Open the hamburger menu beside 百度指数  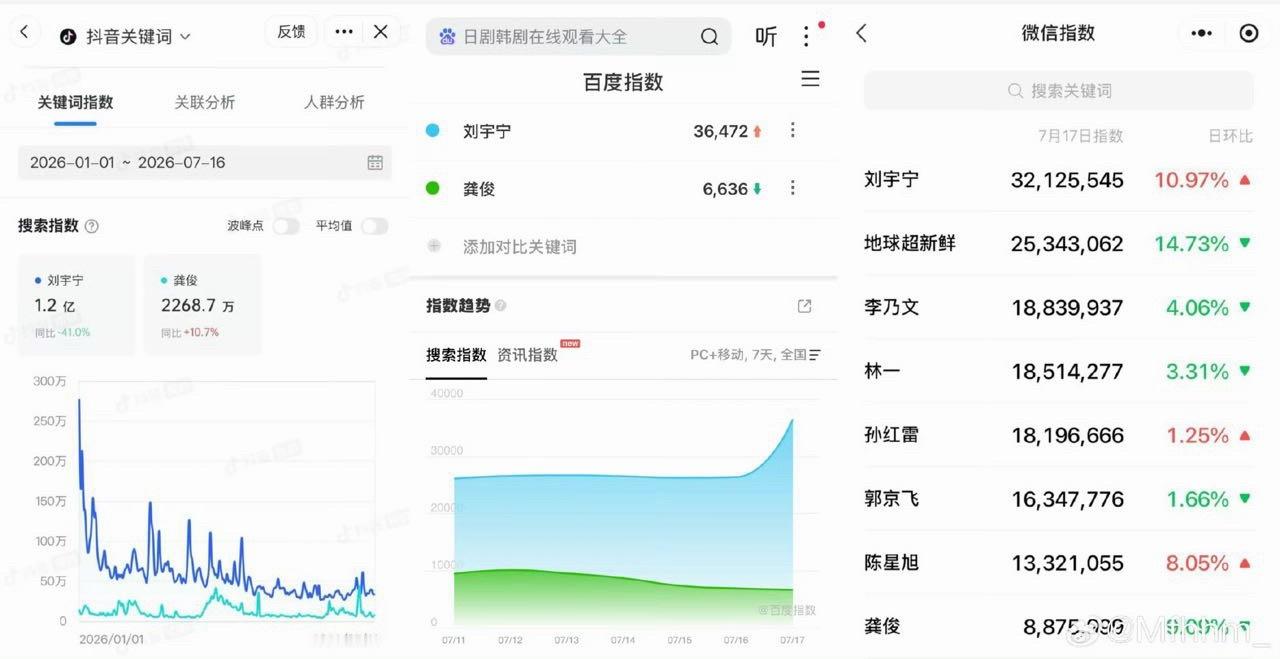point(810,79)
